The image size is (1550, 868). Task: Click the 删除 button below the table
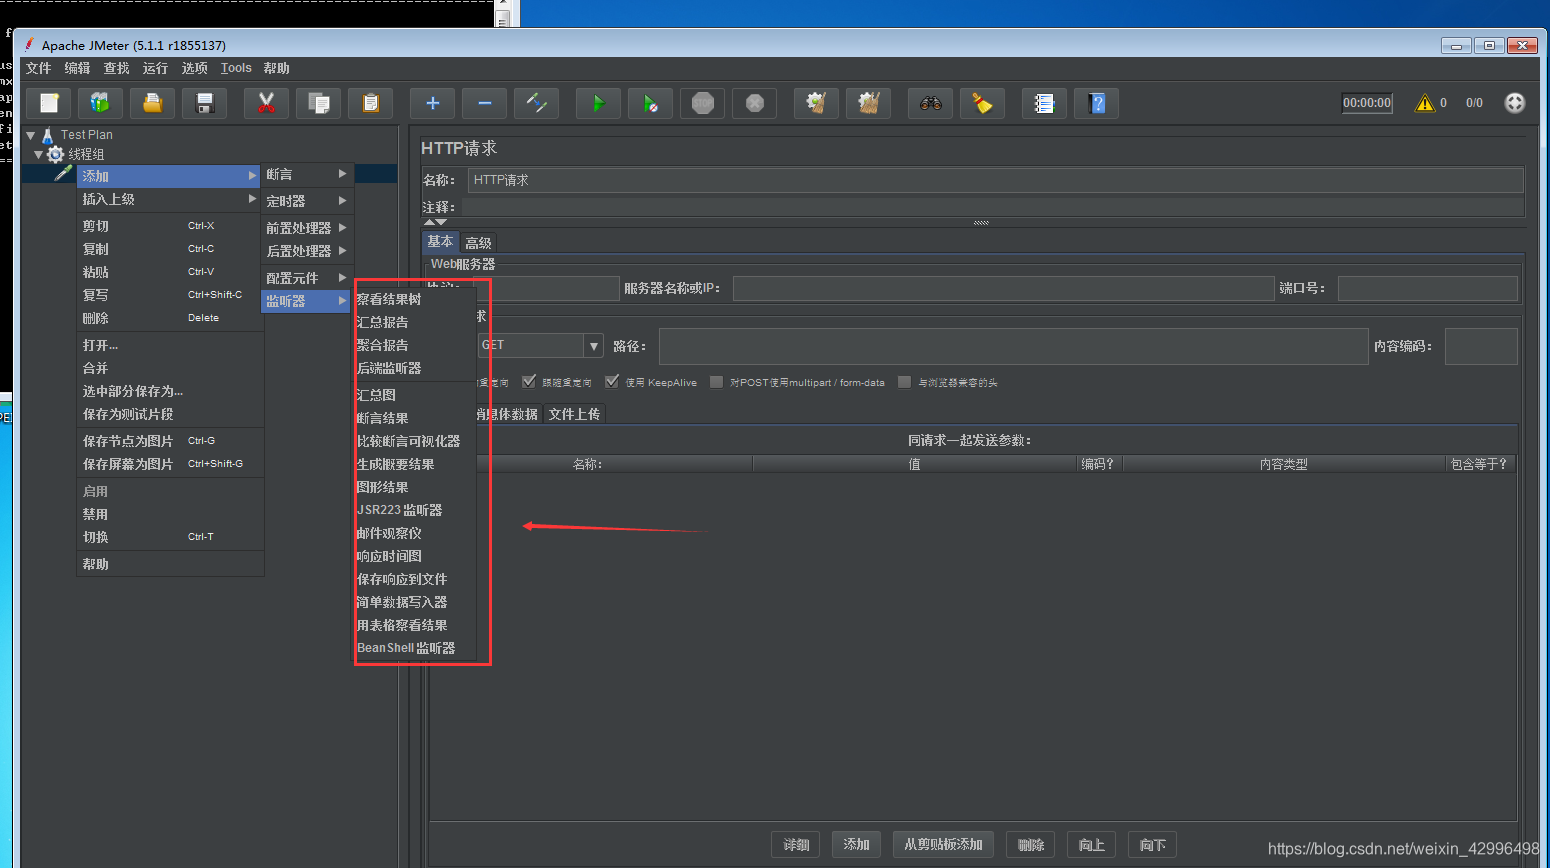[1031, 845]
